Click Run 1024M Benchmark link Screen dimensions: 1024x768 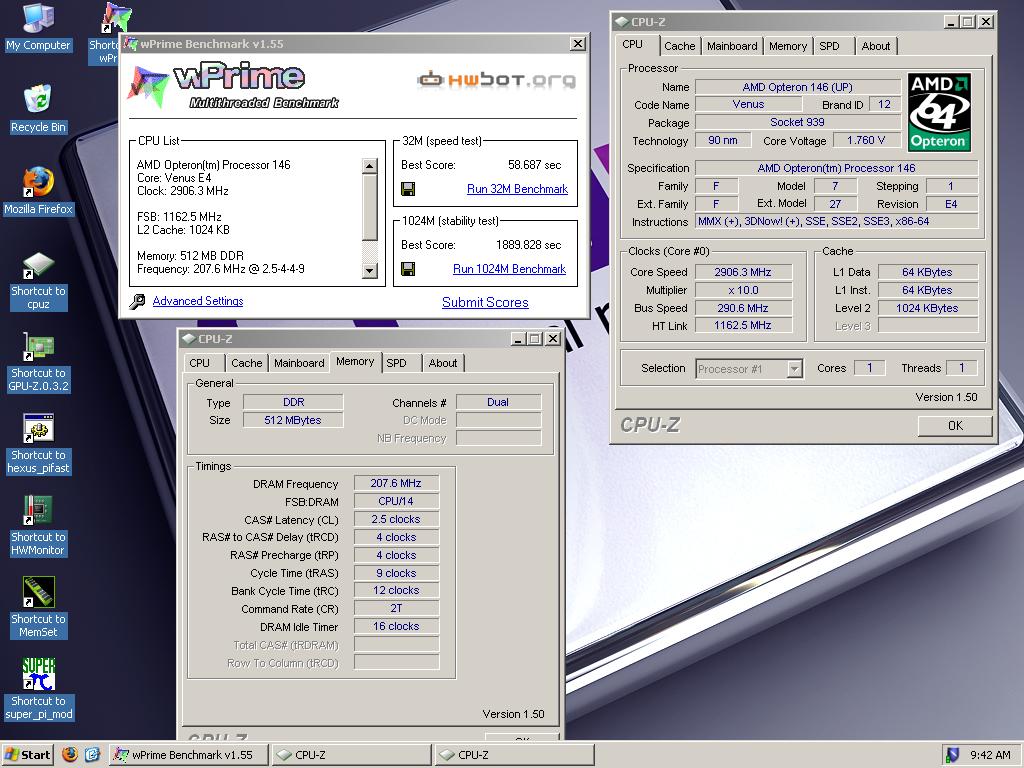point(509,268)
